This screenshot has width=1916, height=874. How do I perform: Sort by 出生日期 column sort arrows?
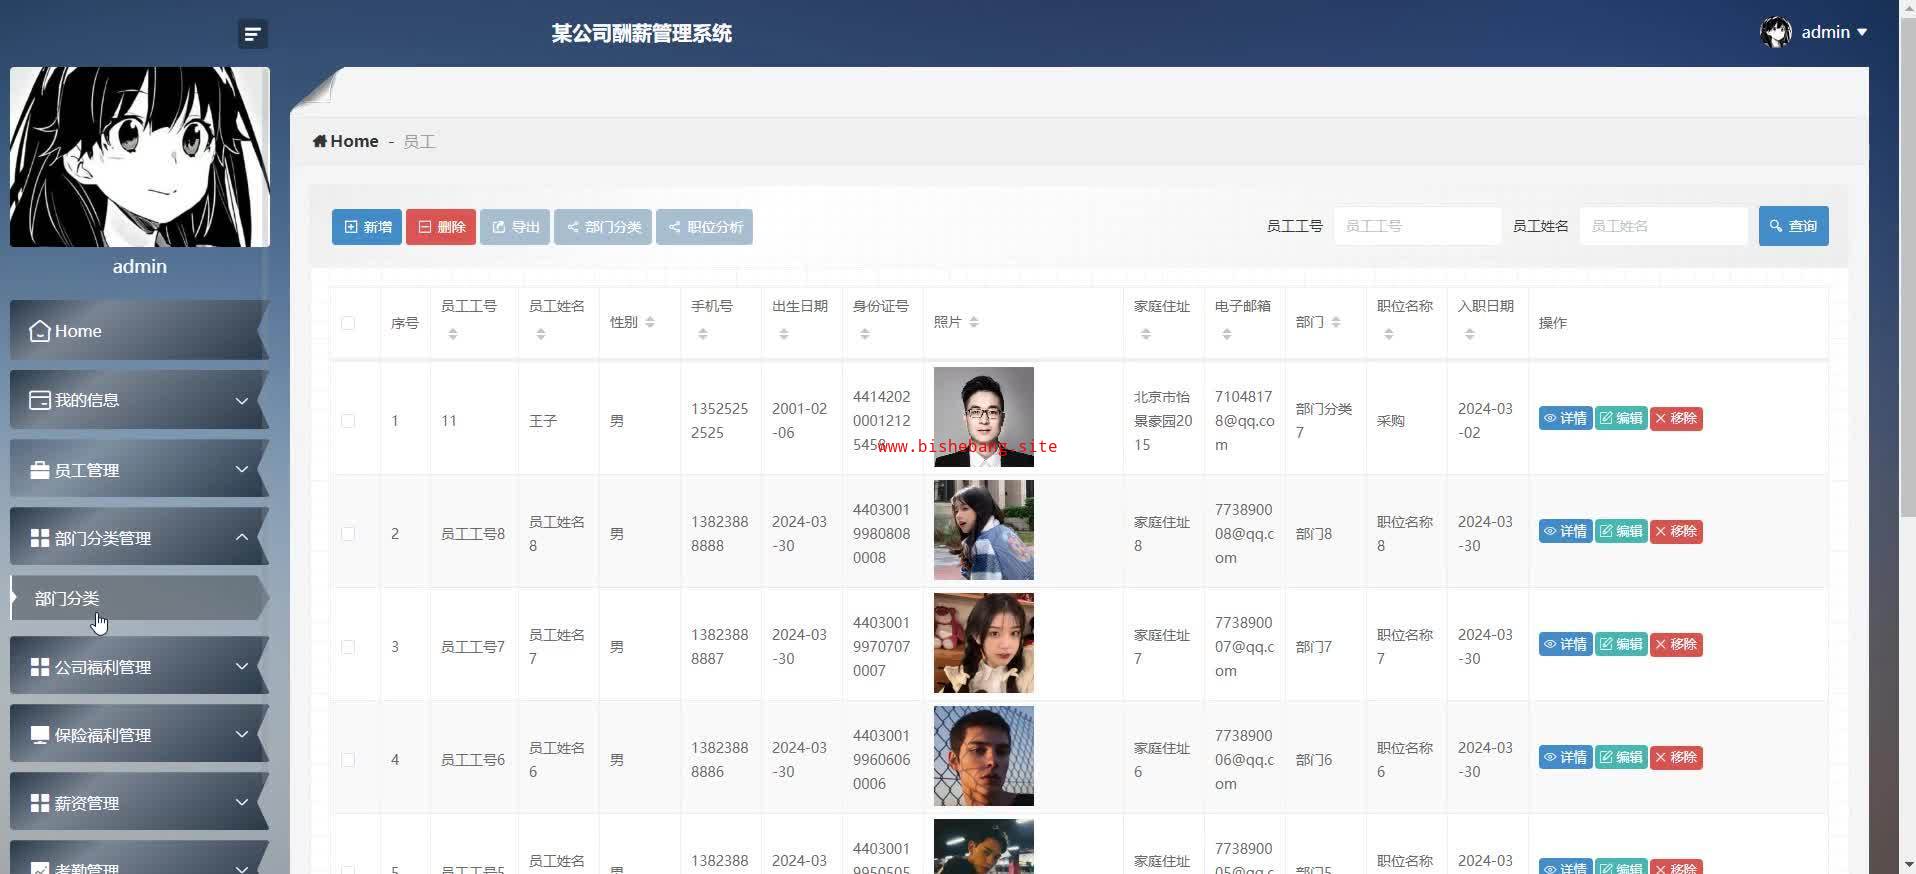point(784,334)
